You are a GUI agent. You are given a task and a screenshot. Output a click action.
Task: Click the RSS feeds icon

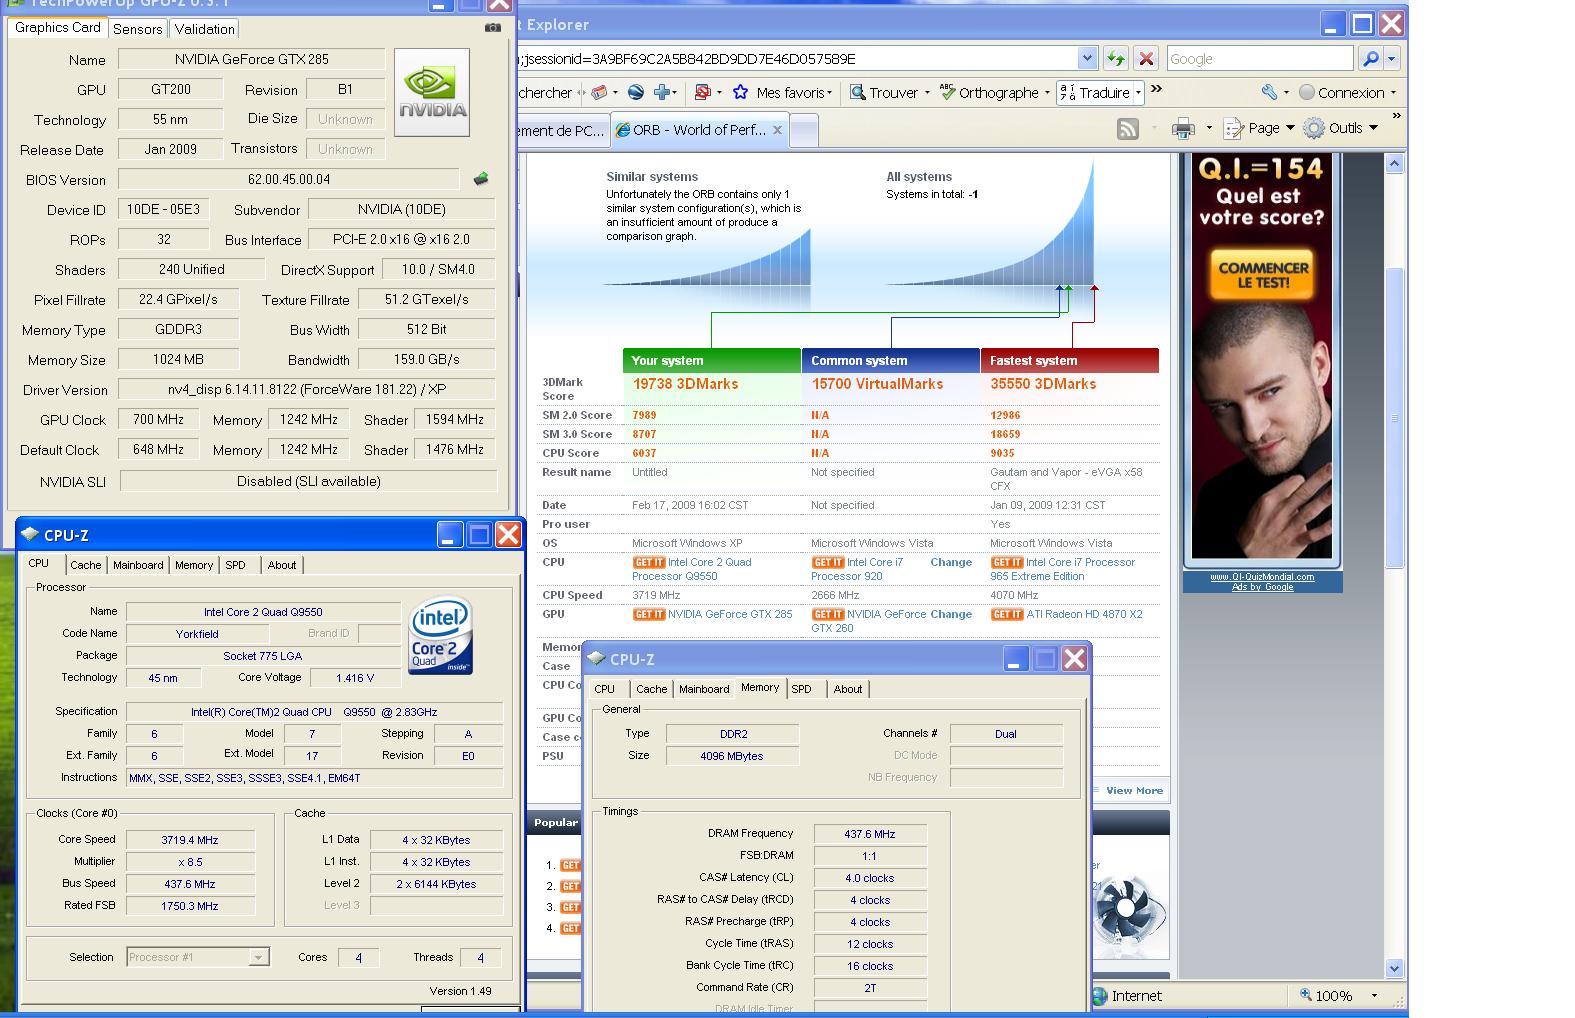1128,128
